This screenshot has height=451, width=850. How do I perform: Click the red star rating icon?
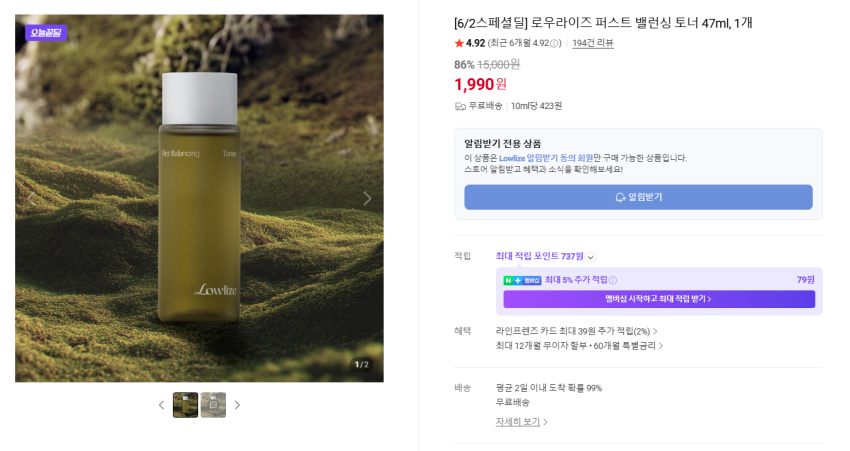[459, 43]
